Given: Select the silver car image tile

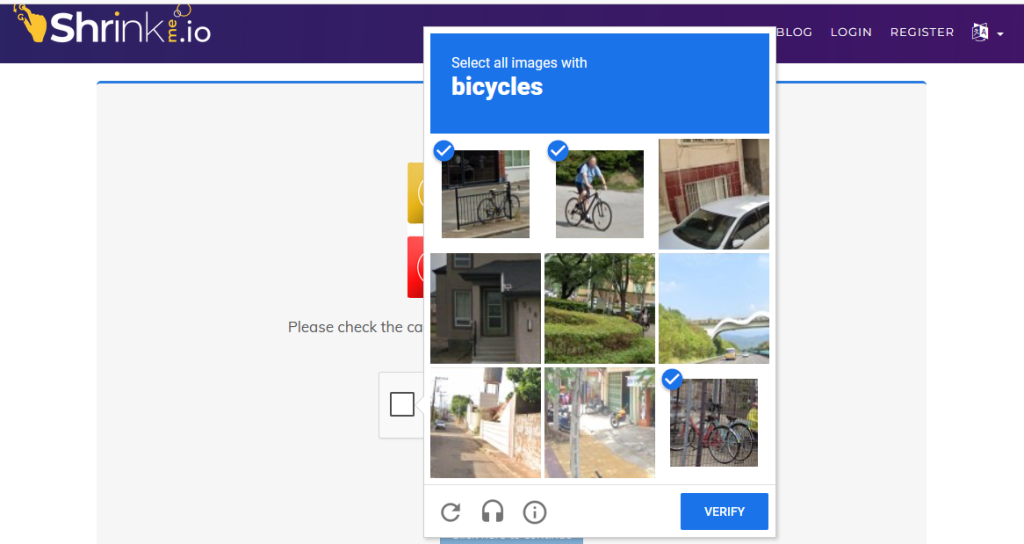Looking at the screenshot, I should coord(714,194).
